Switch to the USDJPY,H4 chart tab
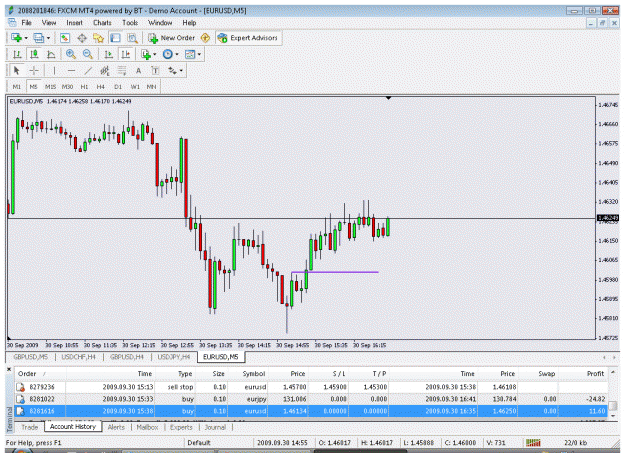The image size is (625, 453). point(174,357)
